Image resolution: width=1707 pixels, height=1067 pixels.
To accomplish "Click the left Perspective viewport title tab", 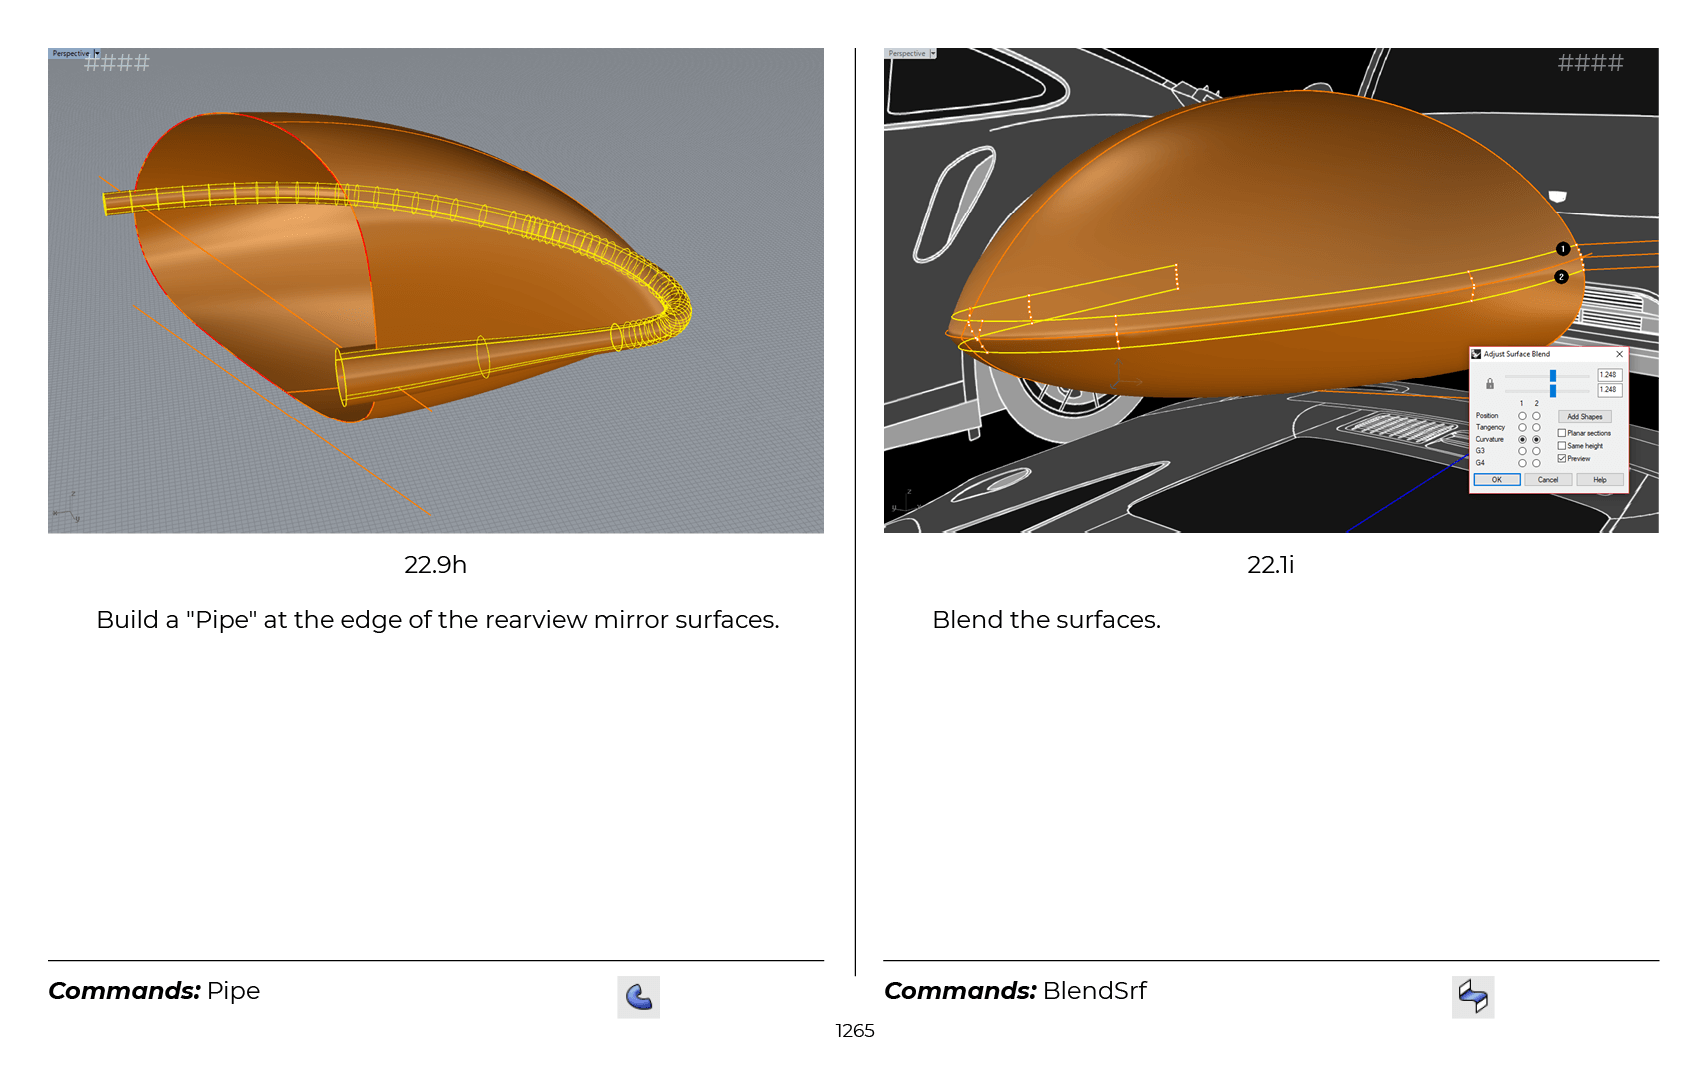I will (x=70, y=54).
